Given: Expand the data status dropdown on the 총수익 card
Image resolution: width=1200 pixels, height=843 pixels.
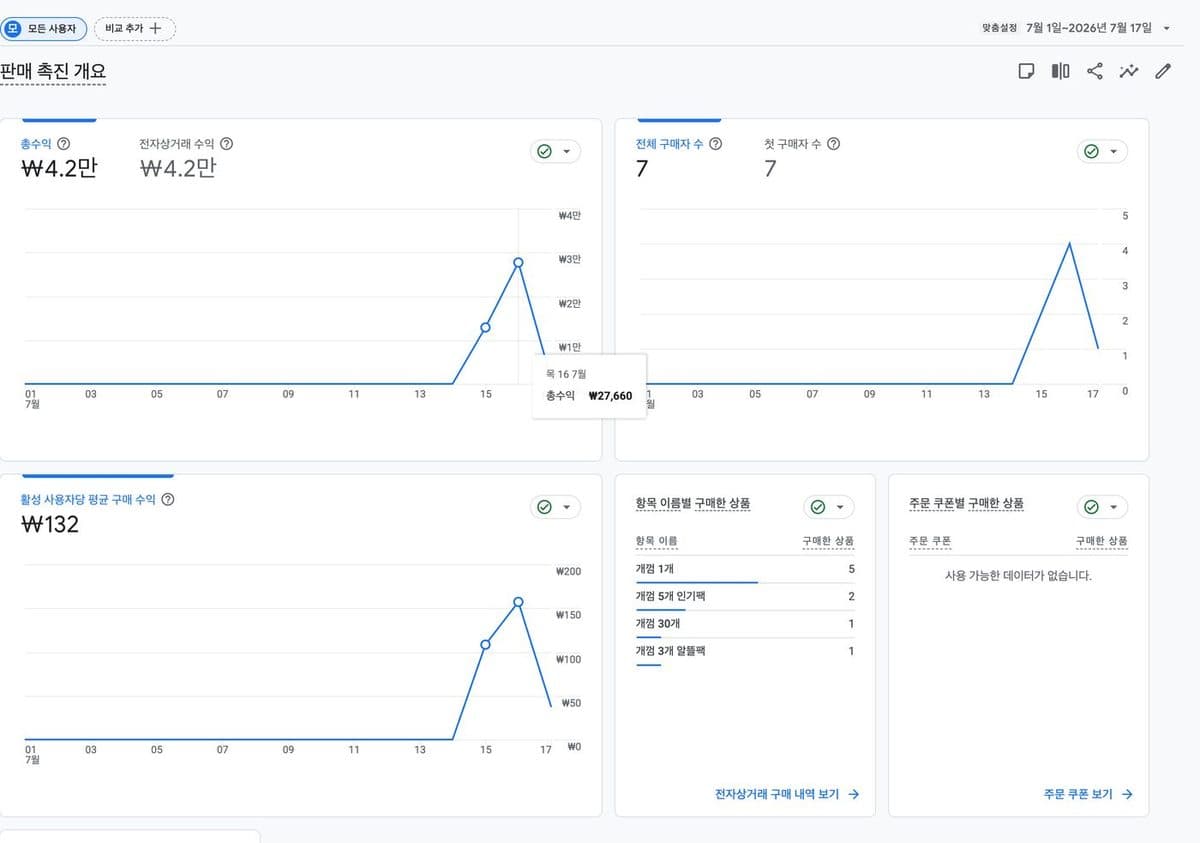Looking at the screenshot, I should click(555, 152).
